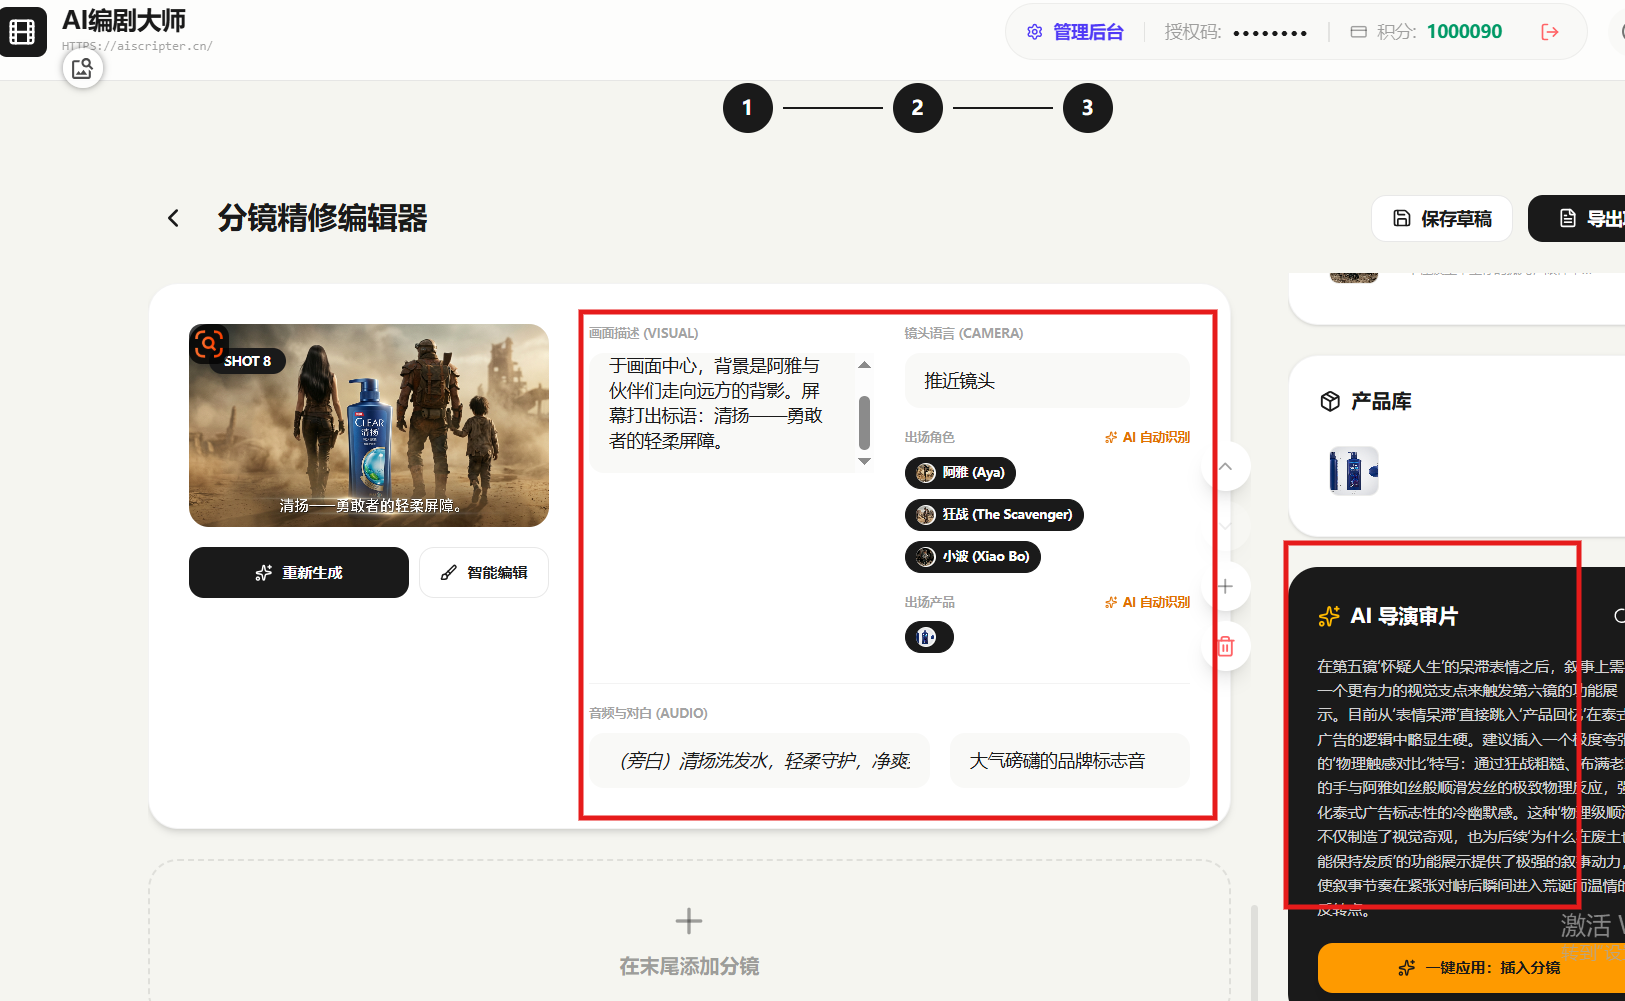This screenshot has height=1001, width=1625.
Task: Go back using the arrow beside 分镜精修编辑器
Action: pos(174,218)
